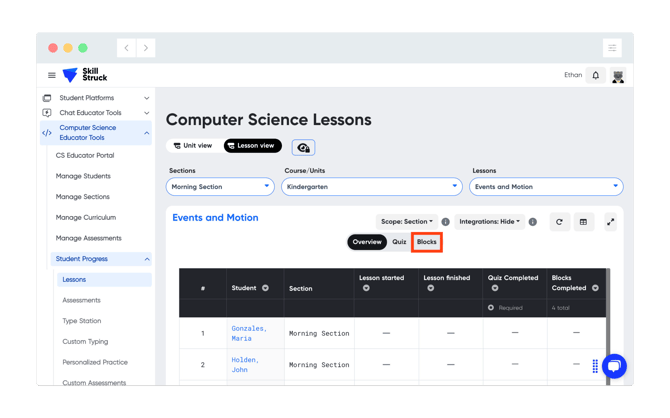Open the hamburger menu icon
The image size is (670, 418).
pyautogui.click(x=52, y=75)
